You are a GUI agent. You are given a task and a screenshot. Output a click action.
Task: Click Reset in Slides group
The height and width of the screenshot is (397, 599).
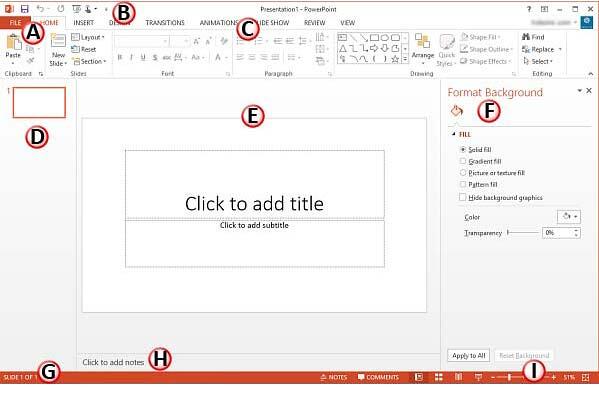[84, 49]
